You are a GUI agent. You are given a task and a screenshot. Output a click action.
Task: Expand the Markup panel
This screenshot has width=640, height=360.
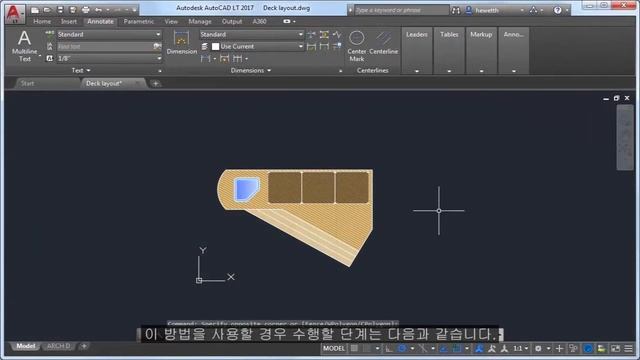click(481, 51)
